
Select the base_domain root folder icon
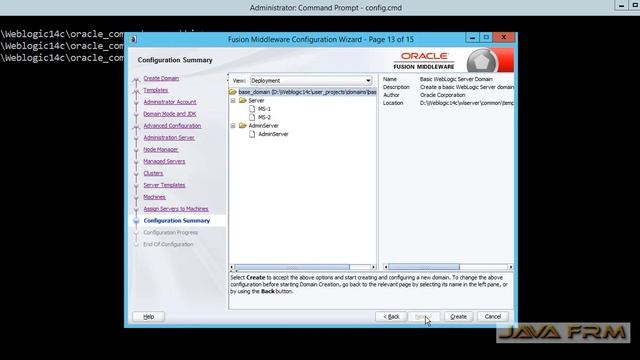point(233,92)
